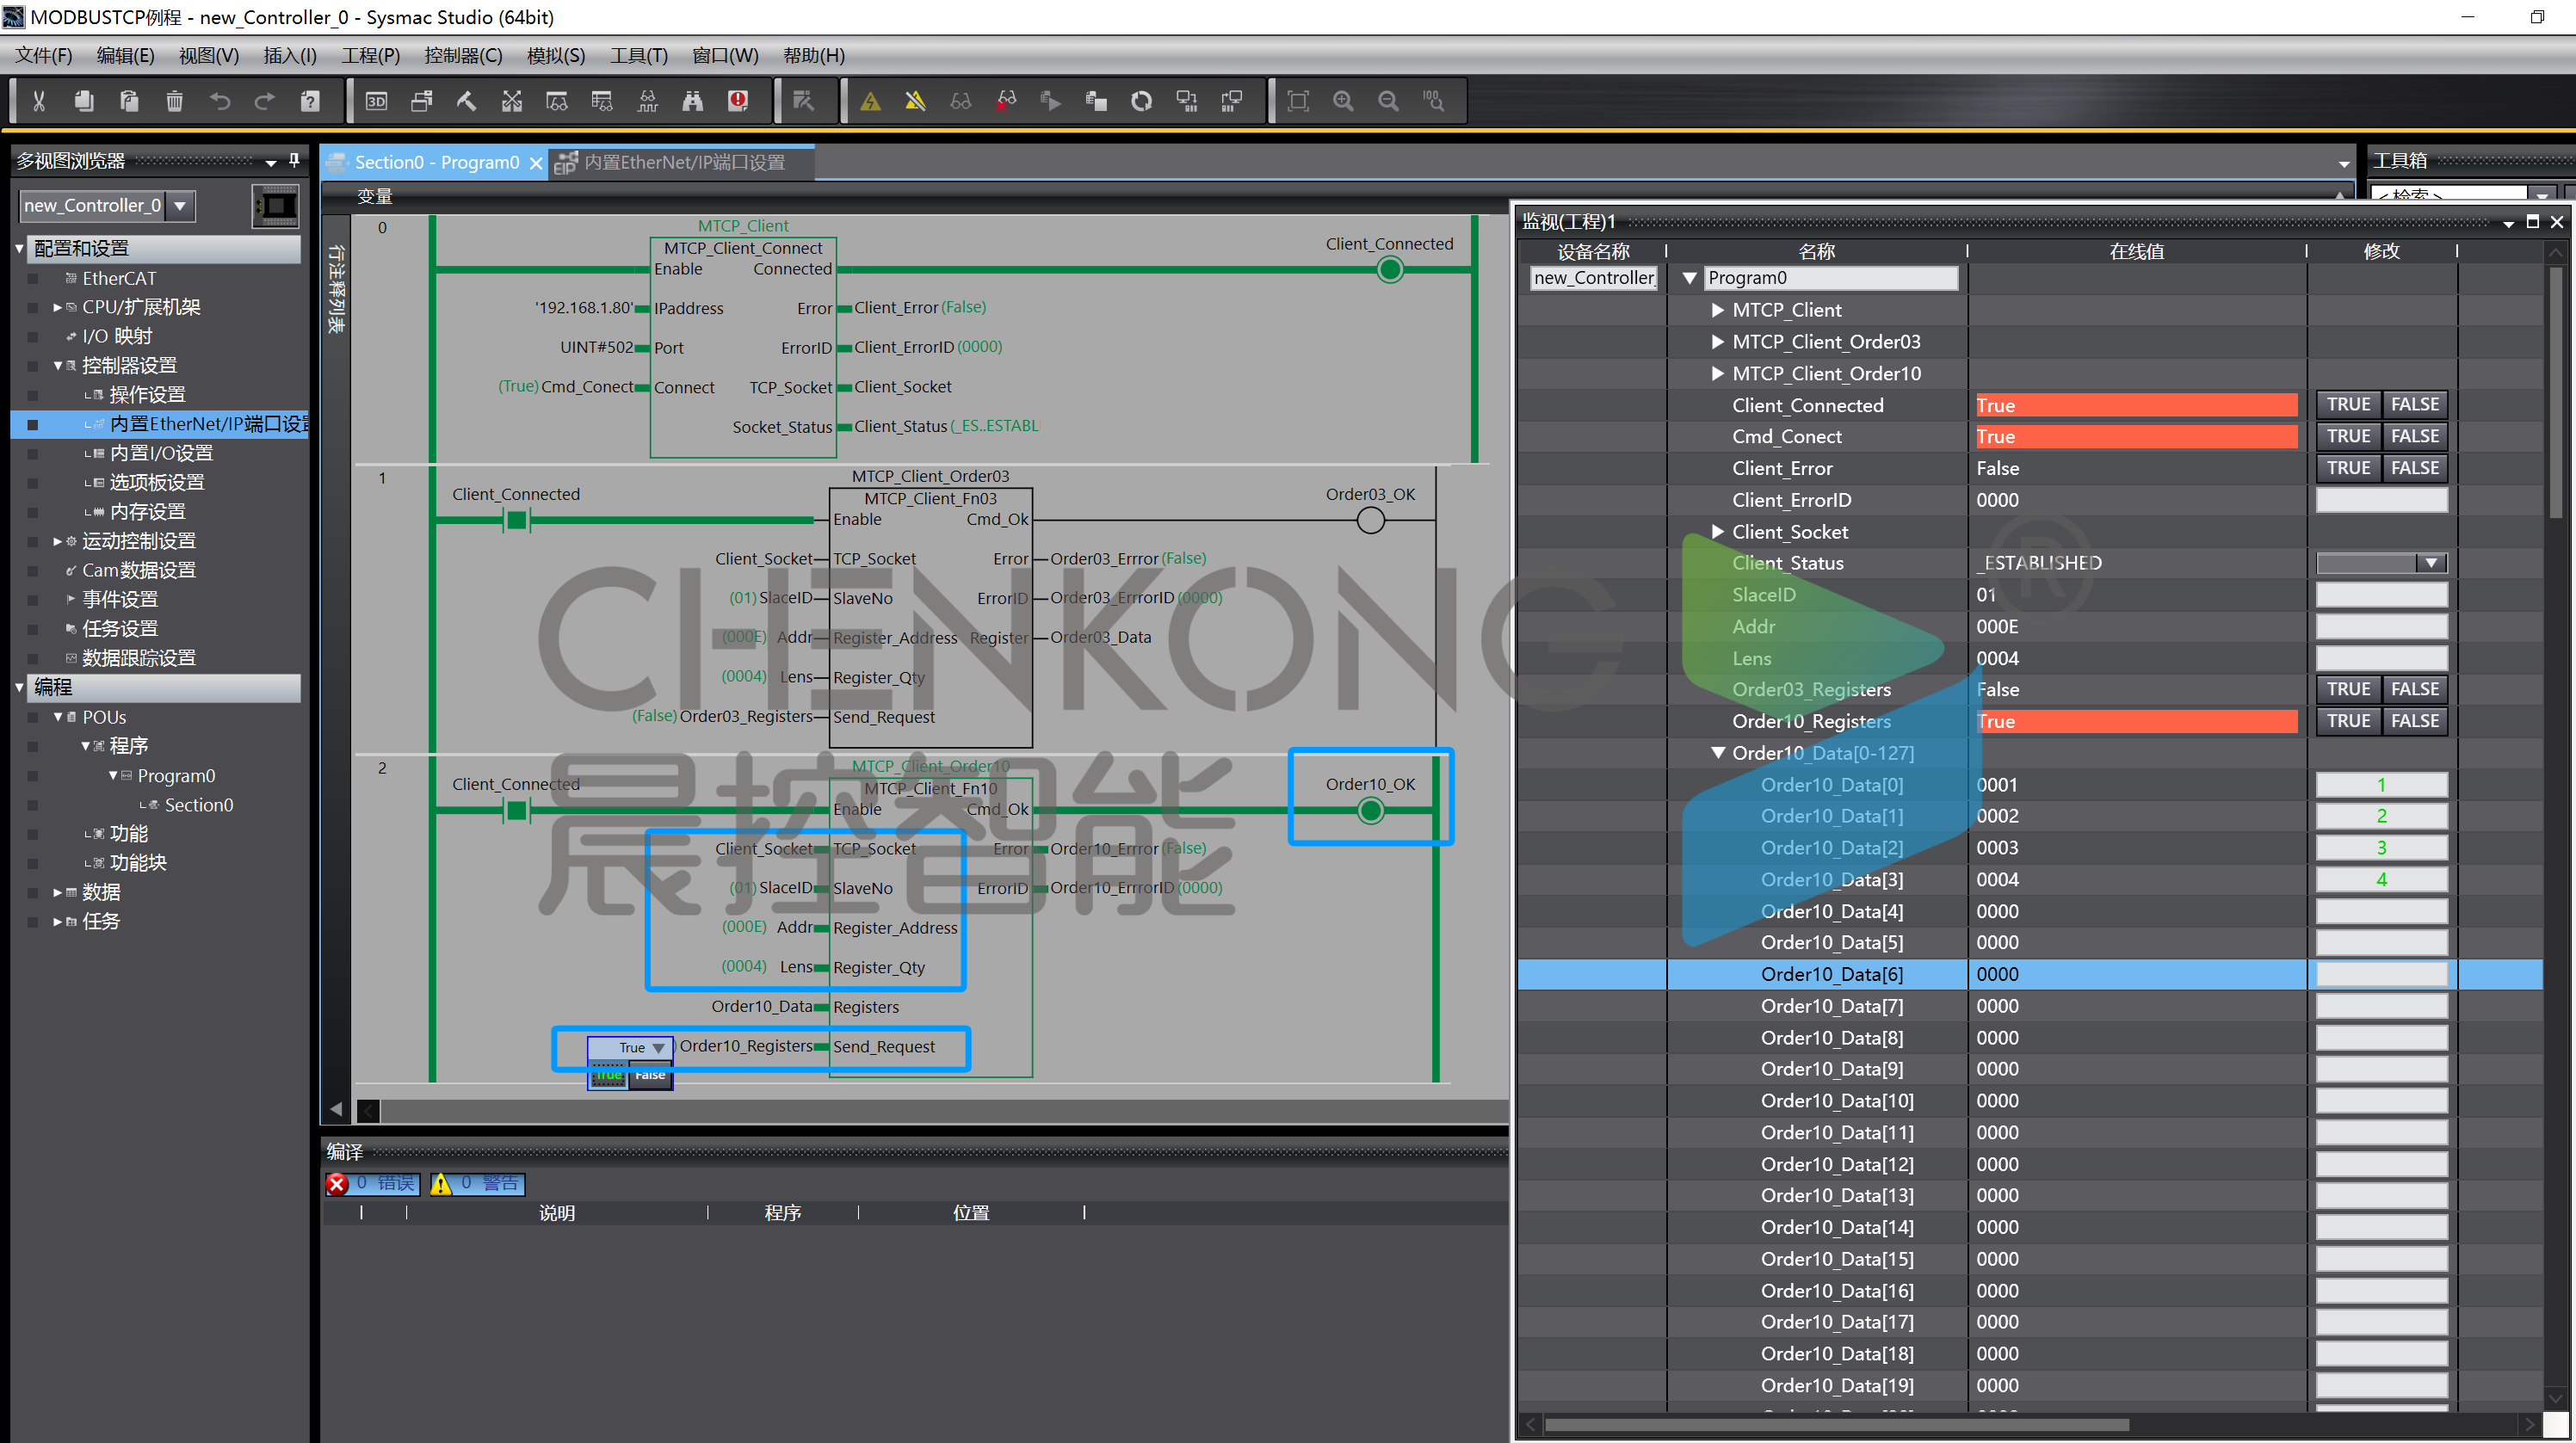
Task: Open the True dropdown beside Order10_Registers in ladder
Action: [658, 1047]
